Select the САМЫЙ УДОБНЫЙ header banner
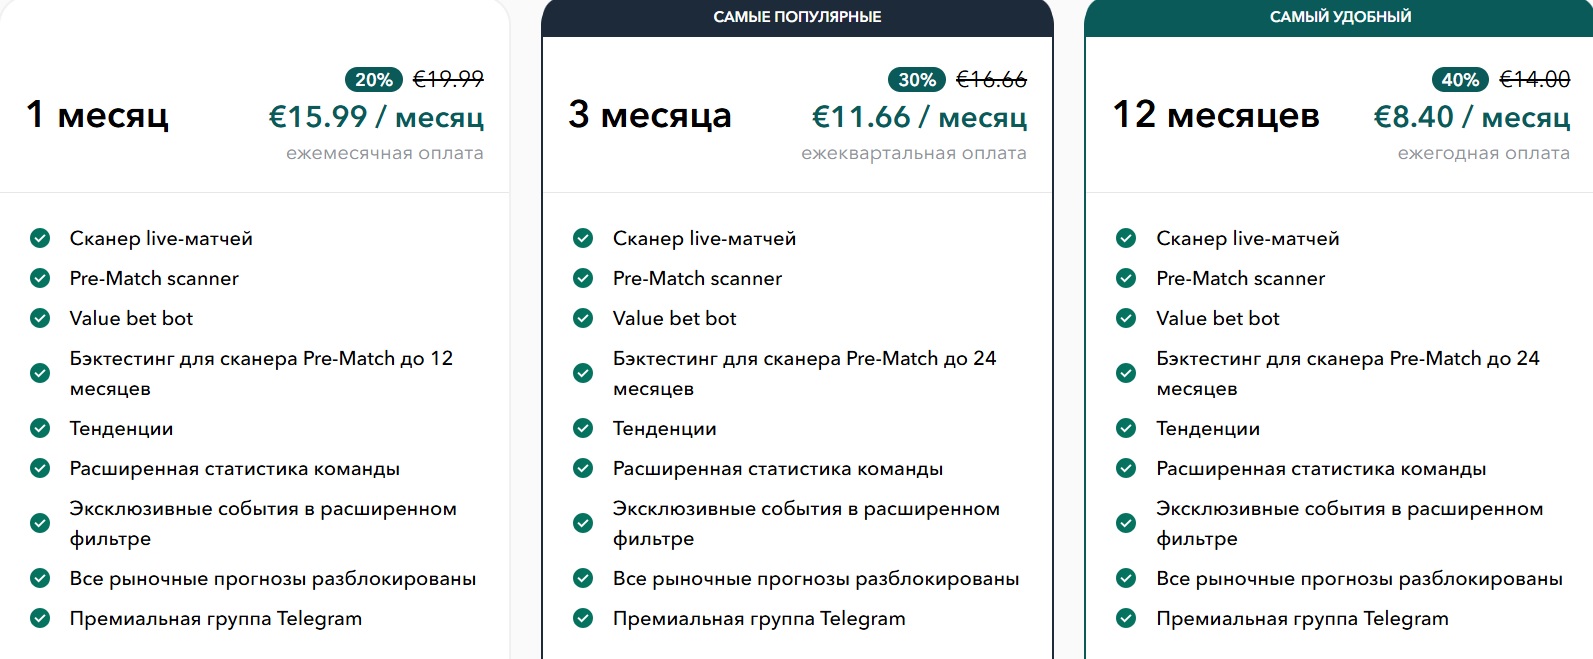This screenshot has height=659, width=1593. (x=1340, y=16)
